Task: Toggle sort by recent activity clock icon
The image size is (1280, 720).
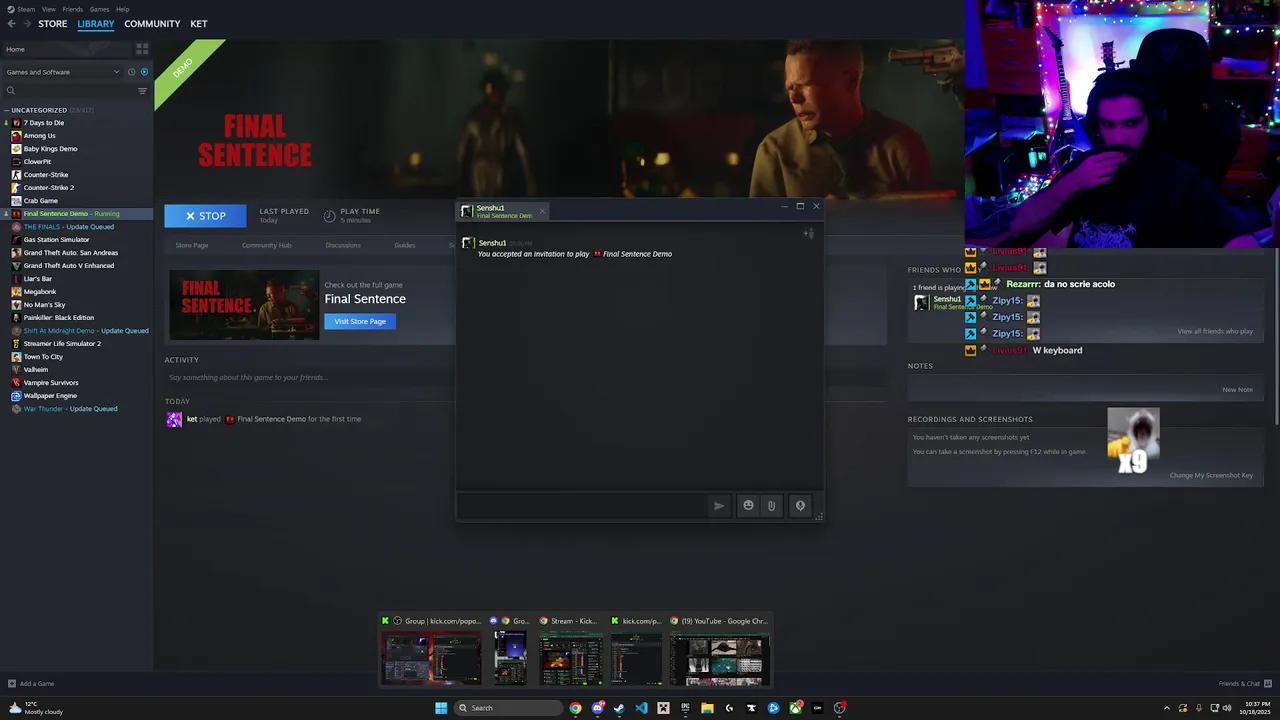Action: 131,72
